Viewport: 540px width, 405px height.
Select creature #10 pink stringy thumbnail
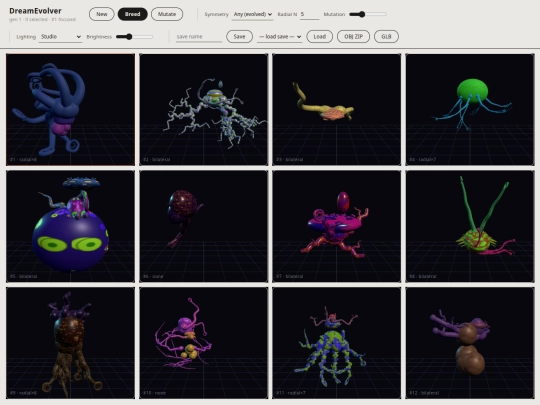204,343
